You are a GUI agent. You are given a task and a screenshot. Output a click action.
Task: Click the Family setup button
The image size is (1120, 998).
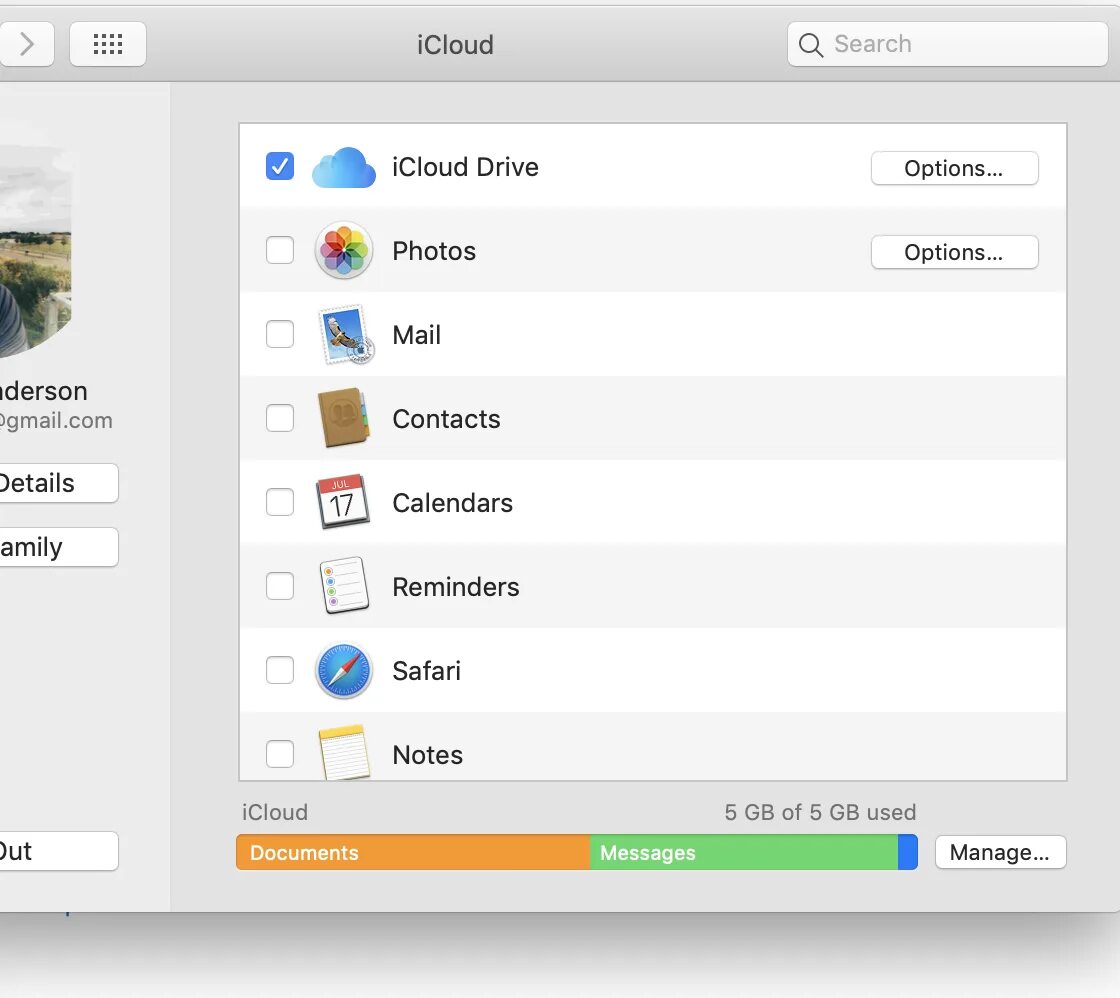pos(57,547)
